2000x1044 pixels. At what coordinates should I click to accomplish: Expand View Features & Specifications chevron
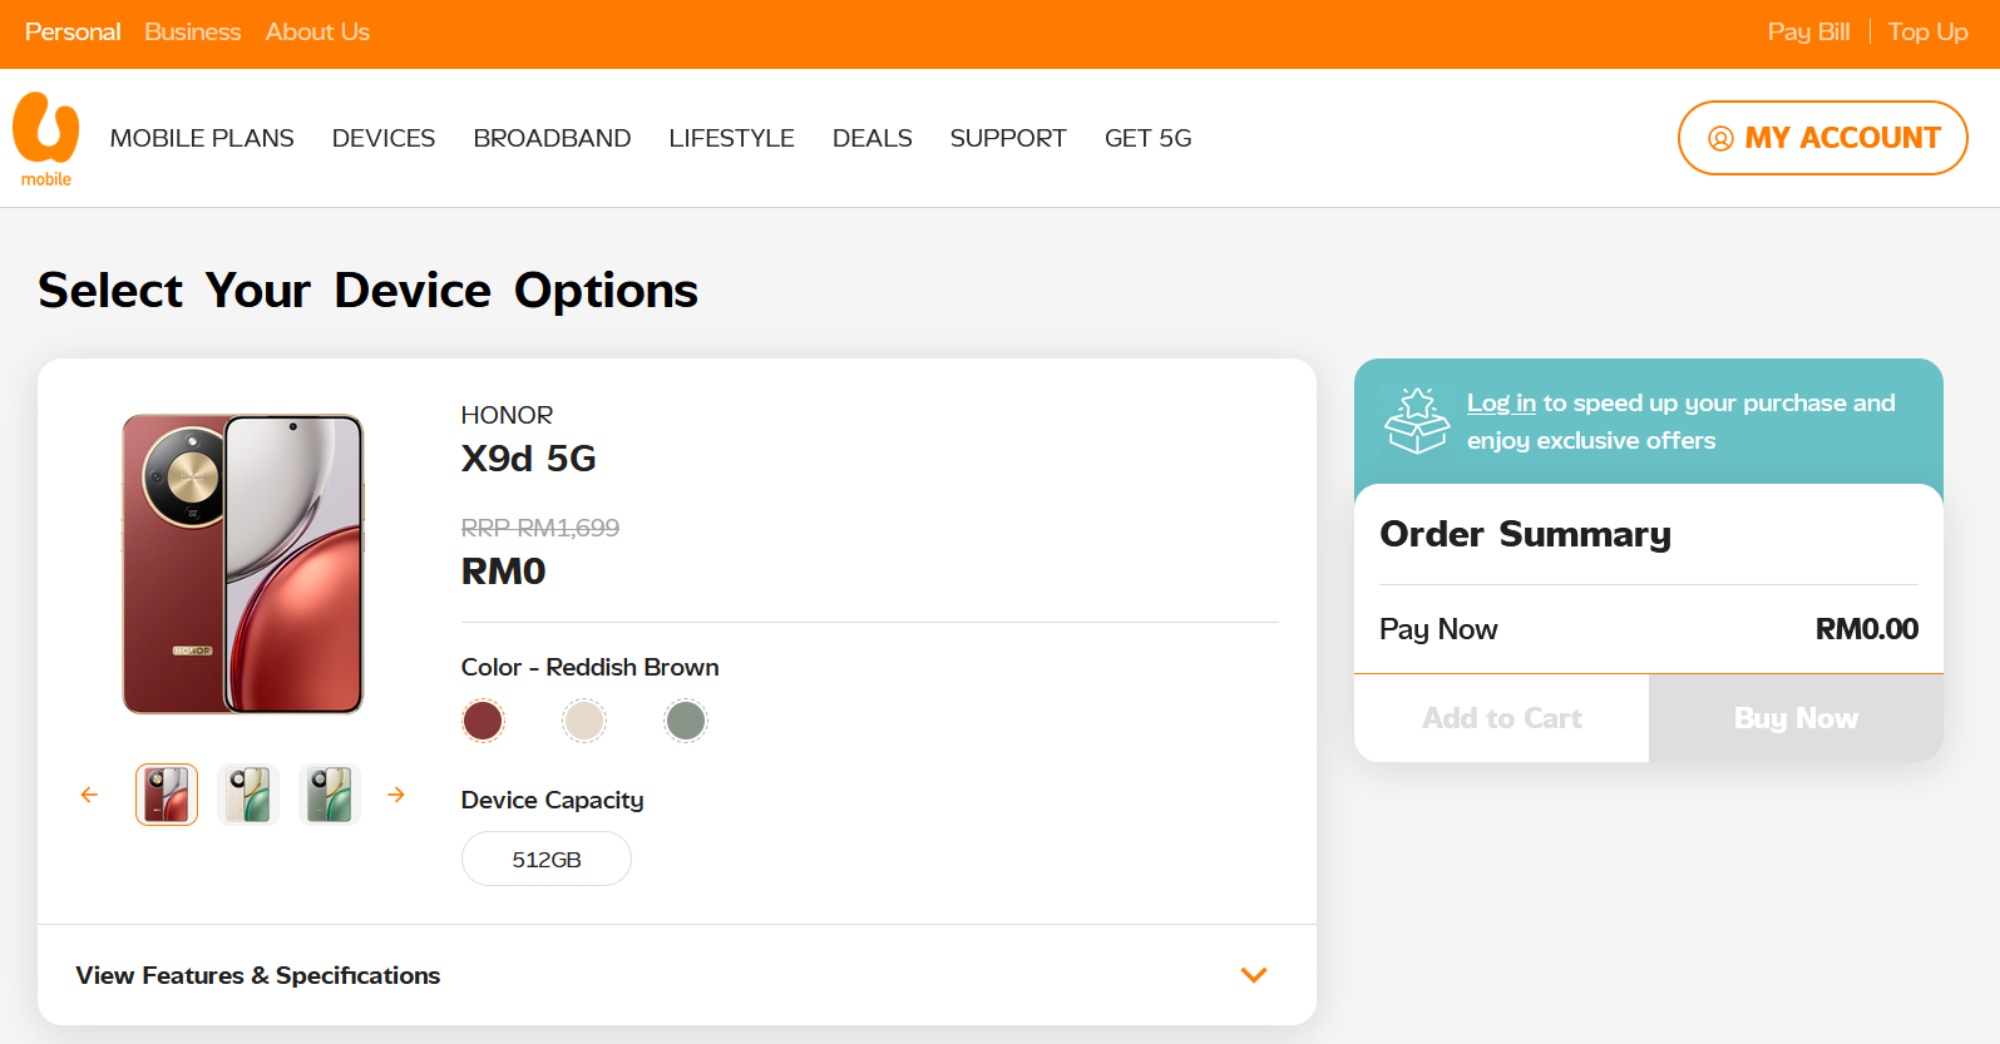(1253, 975)
